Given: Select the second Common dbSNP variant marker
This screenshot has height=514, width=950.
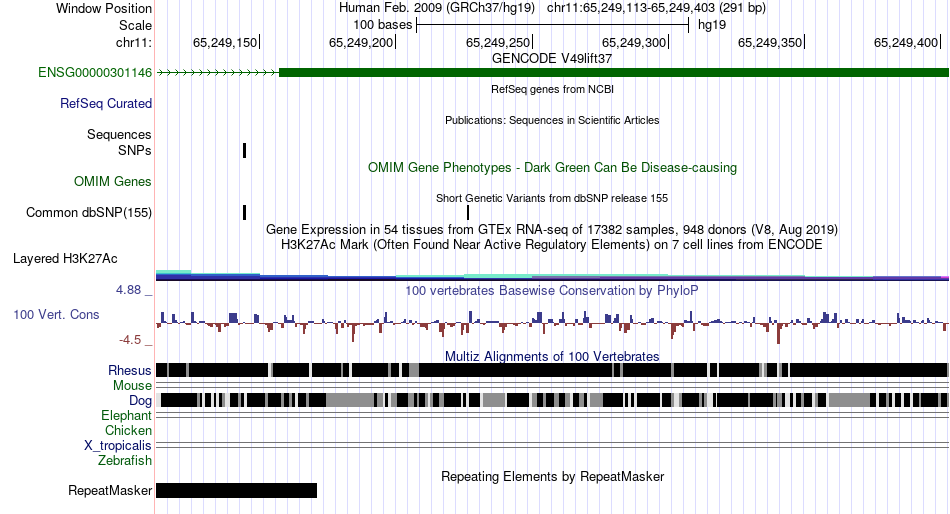Looking at the screenshot, I should click(468, 213).
